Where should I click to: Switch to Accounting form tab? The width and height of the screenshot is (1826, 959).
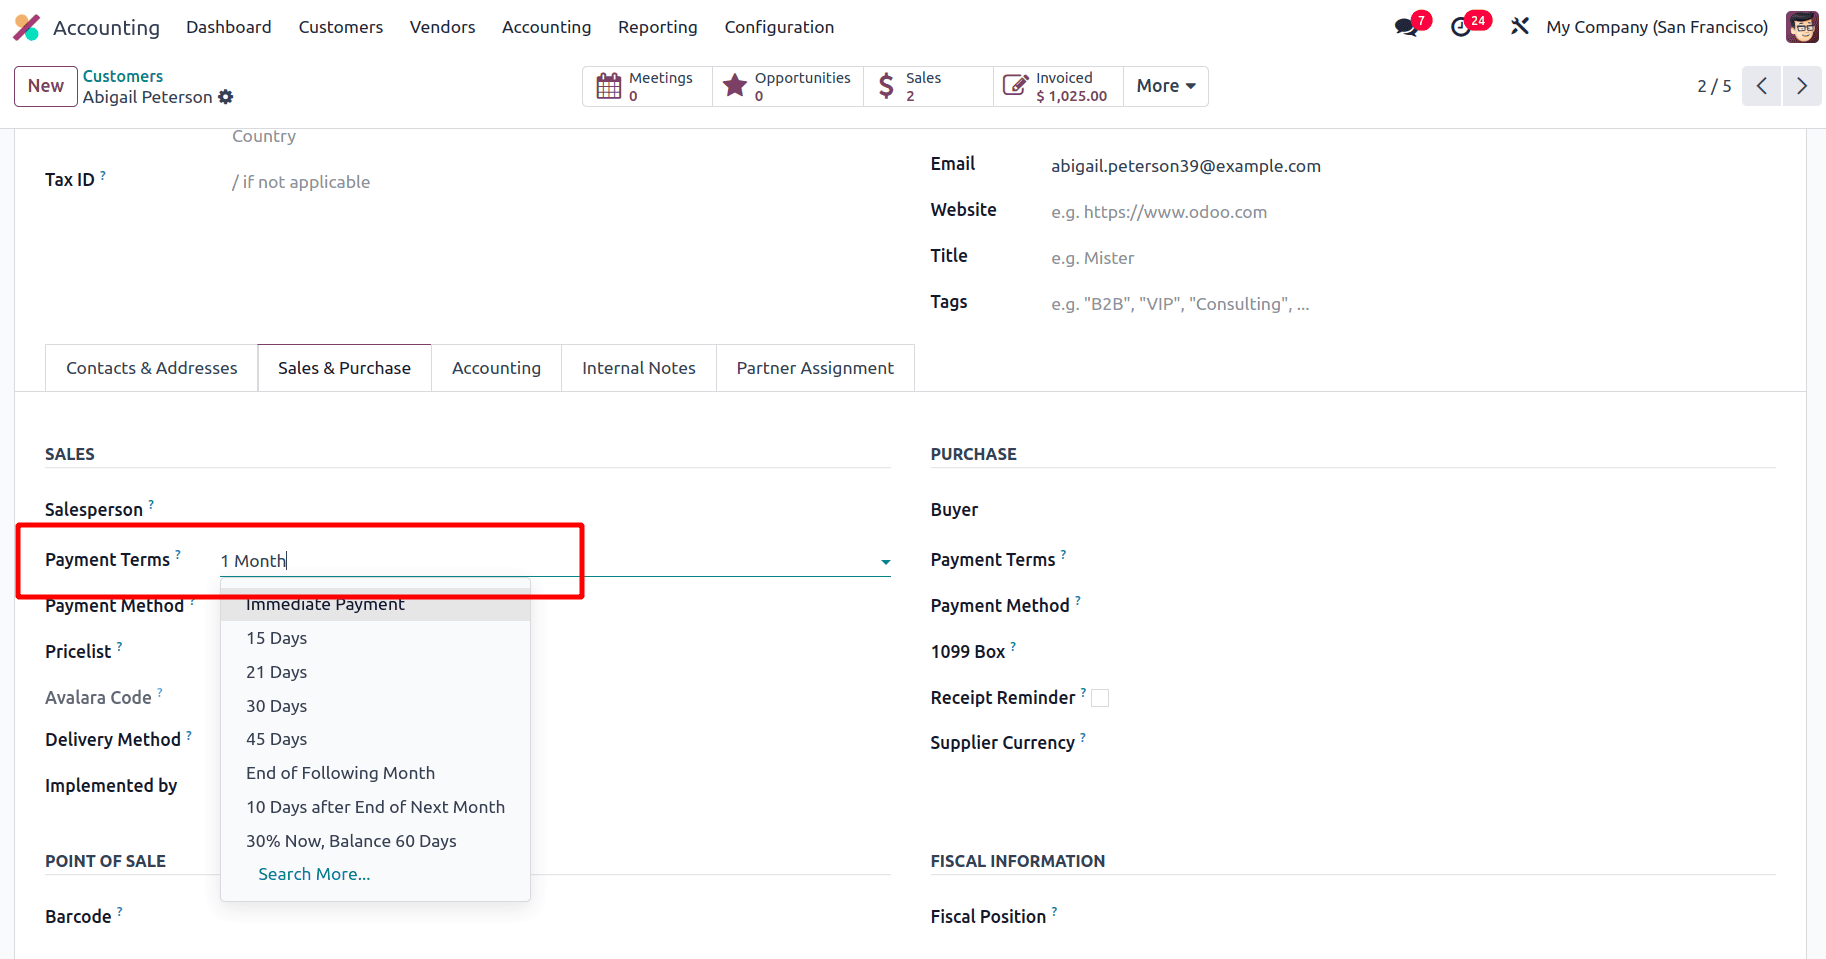496,368
